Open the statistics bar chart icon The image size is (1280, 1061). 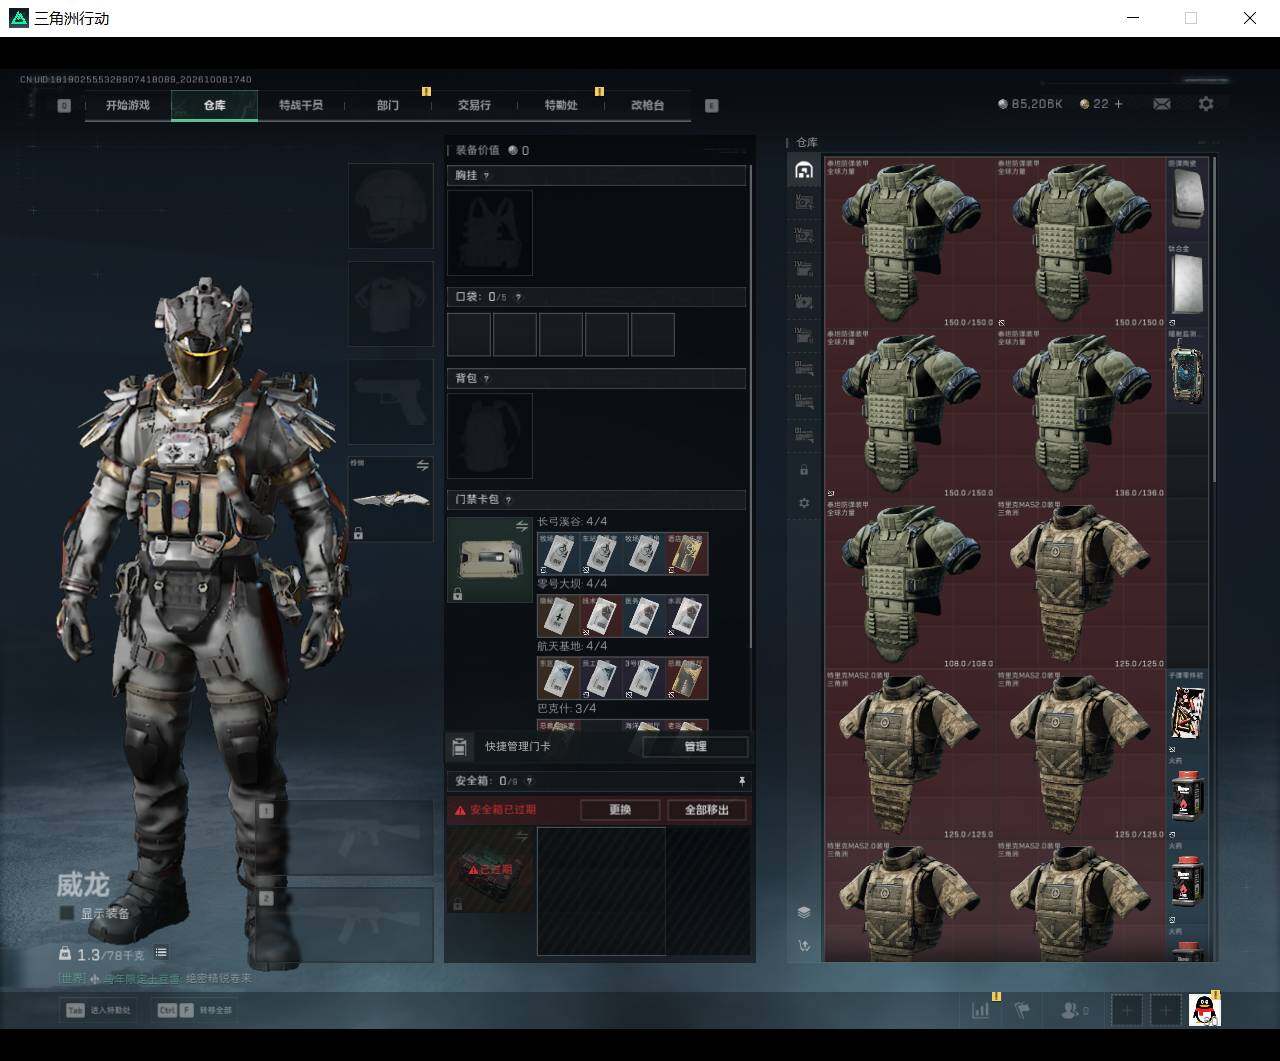coord(981,1010)
